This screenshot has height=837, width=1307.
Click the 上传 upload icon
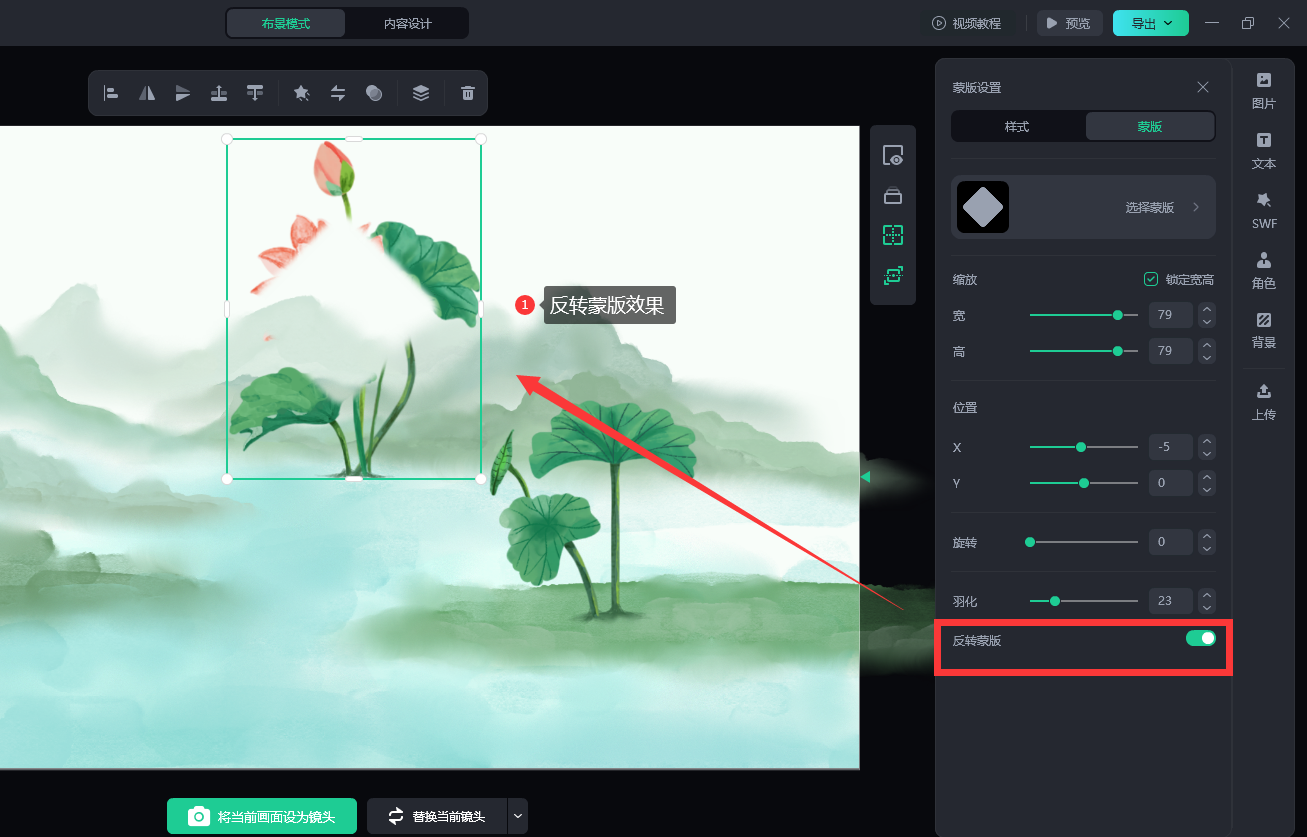(1264, 400)
